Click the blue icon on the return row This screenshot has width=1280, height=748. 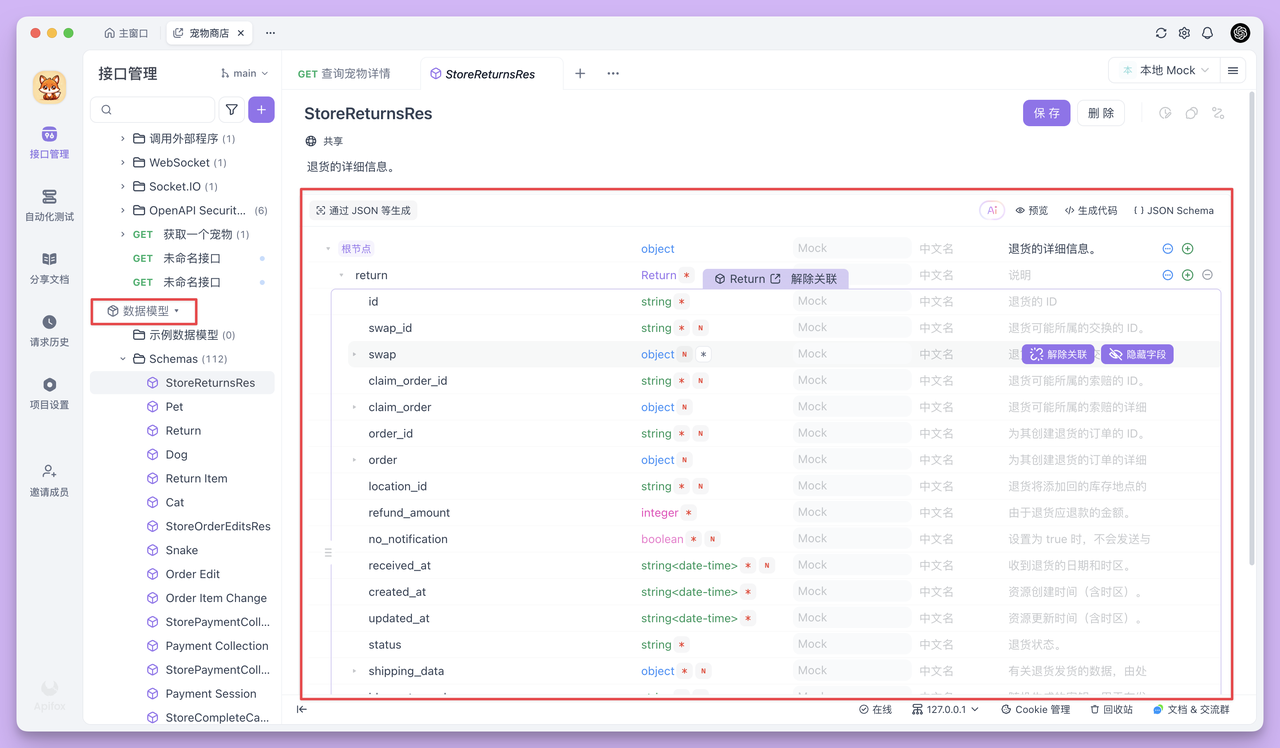click(x=1168, y=275)
